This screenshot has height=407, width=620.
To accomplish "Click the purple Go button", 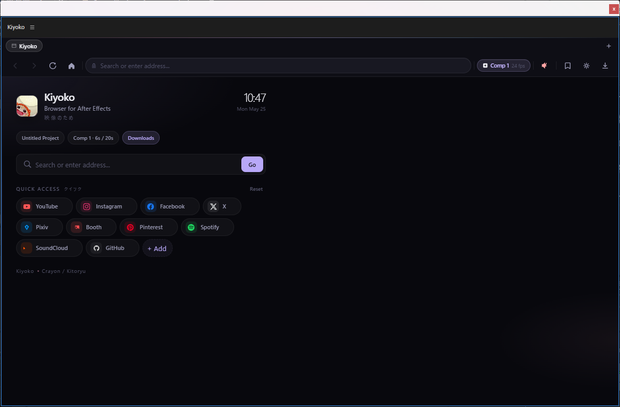I will coord(252,164).
